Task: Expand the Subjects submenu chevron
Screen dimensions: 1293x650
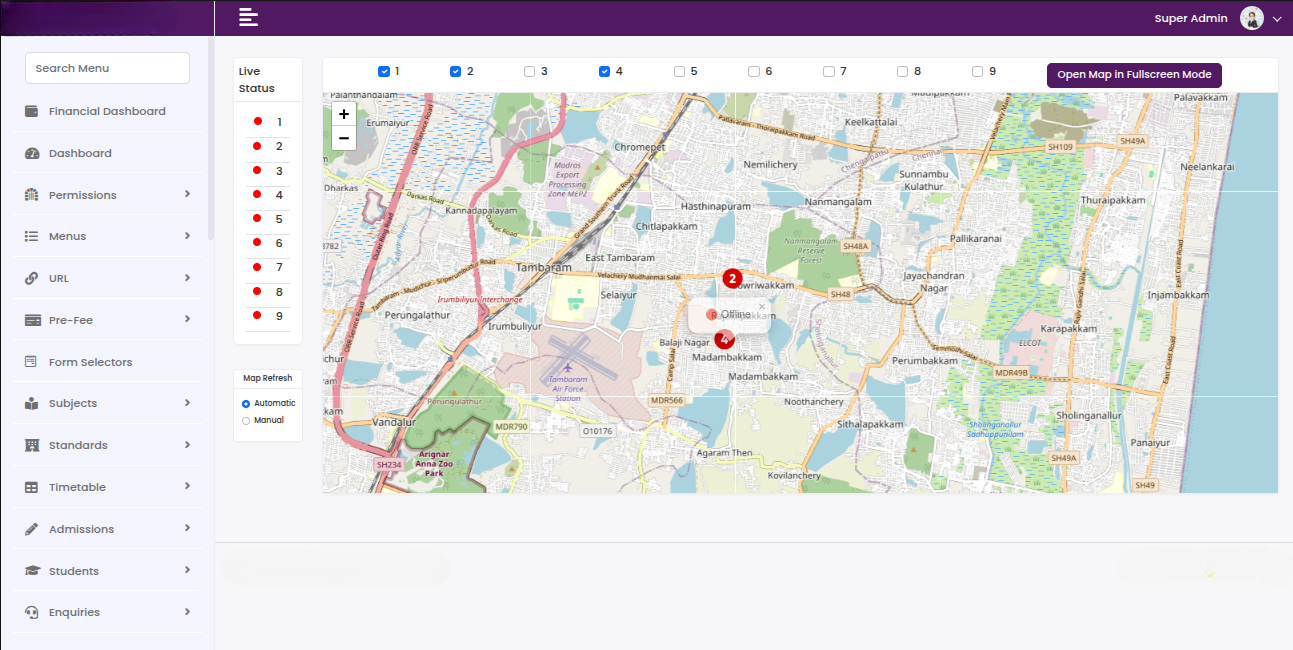Action: [x=187, y=403]
